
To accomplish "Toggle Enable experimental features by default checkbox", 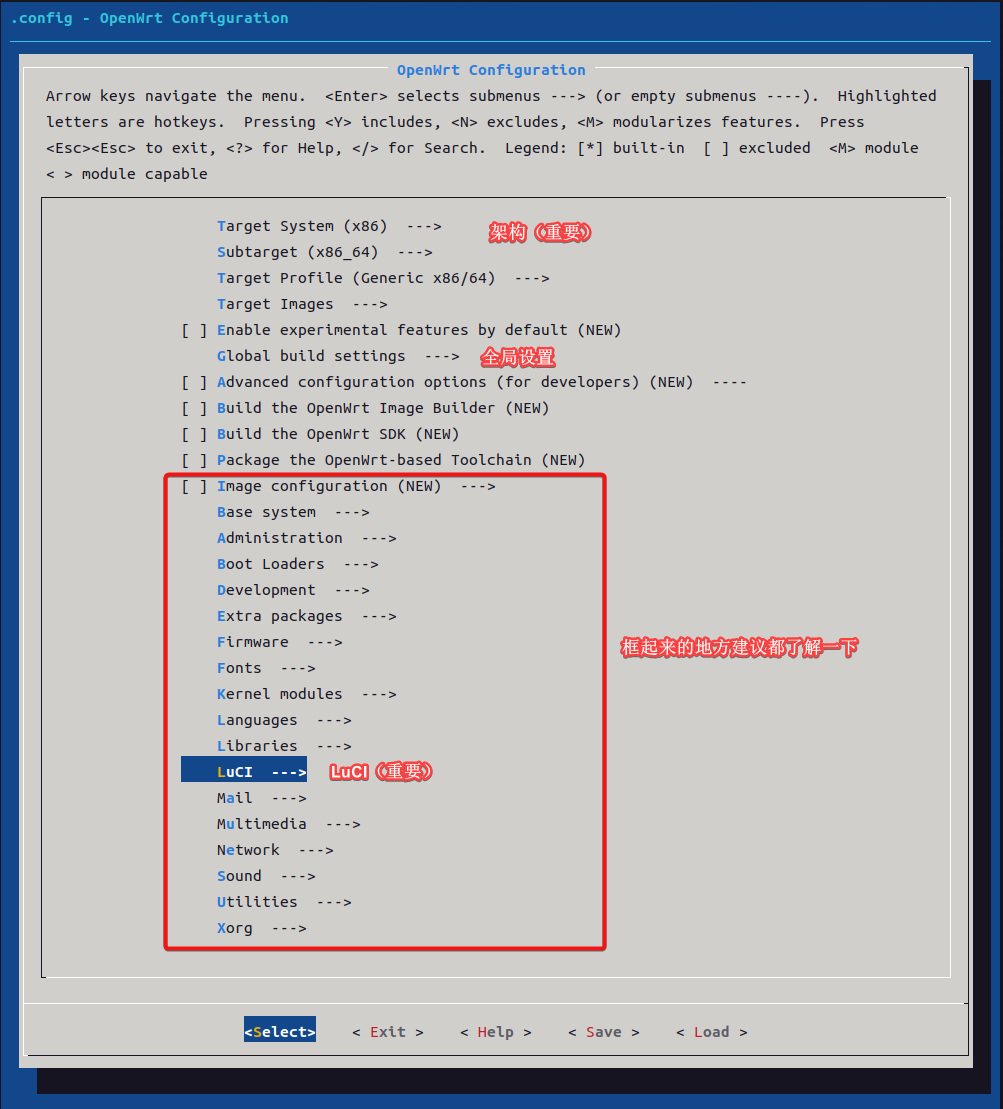I will point(194,330).
